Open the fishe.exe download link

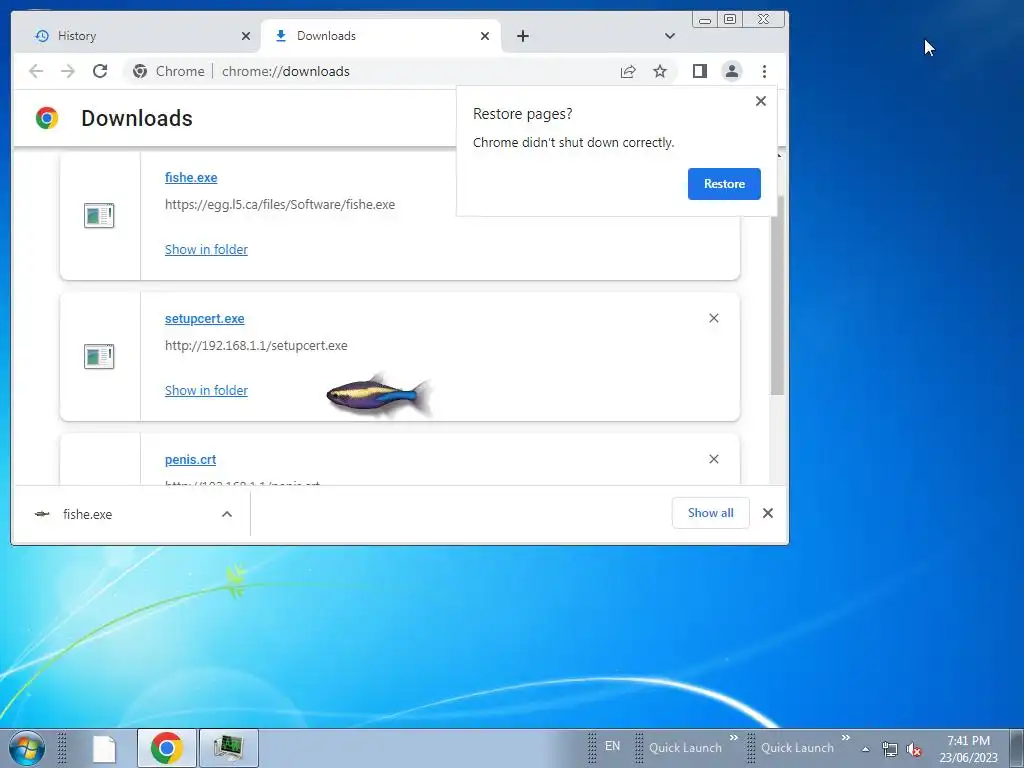pos(191,178)
